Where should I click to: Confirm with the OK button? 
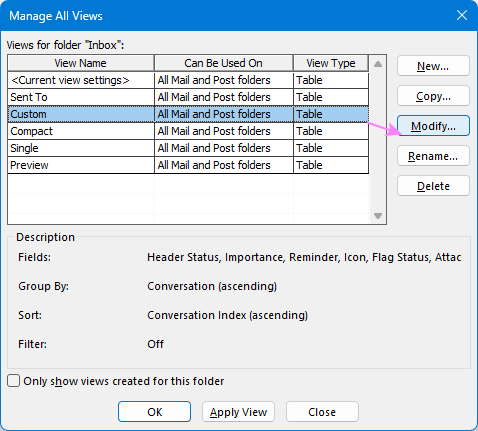point(154,412)
